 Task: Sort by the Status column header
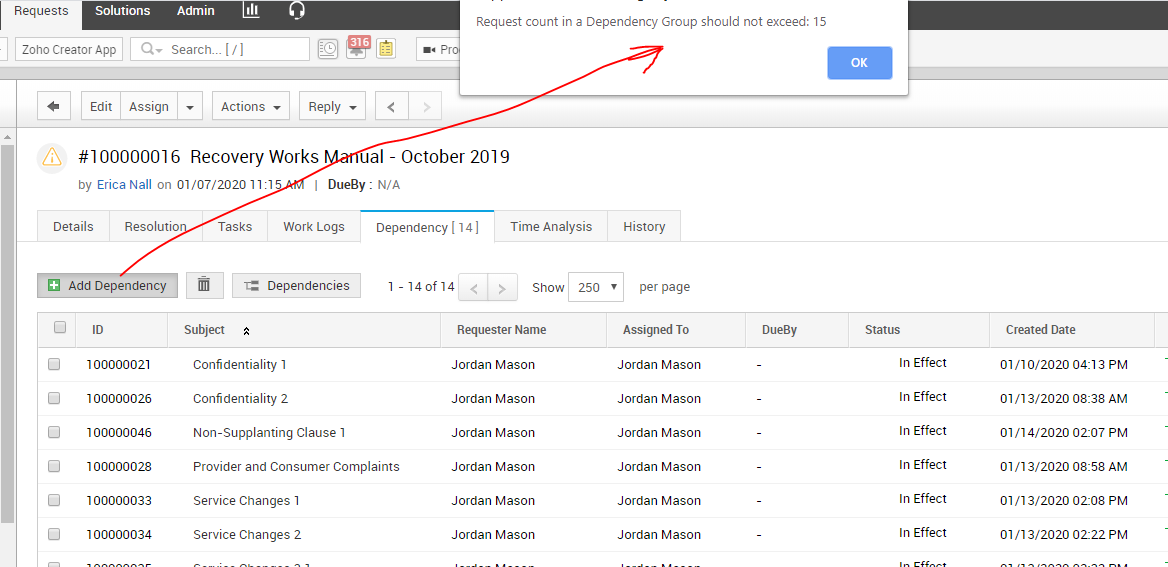point(883,329)
